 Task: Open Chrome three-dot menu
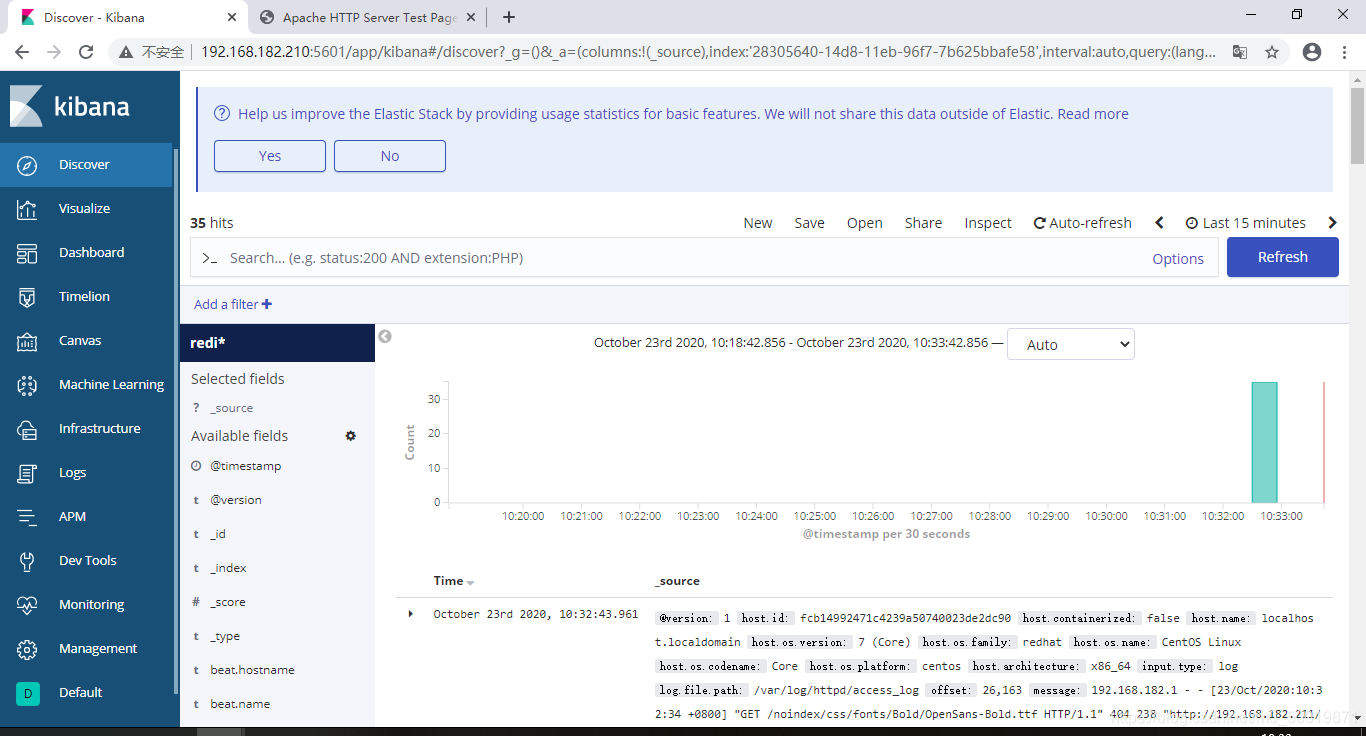coord(1345,52)
